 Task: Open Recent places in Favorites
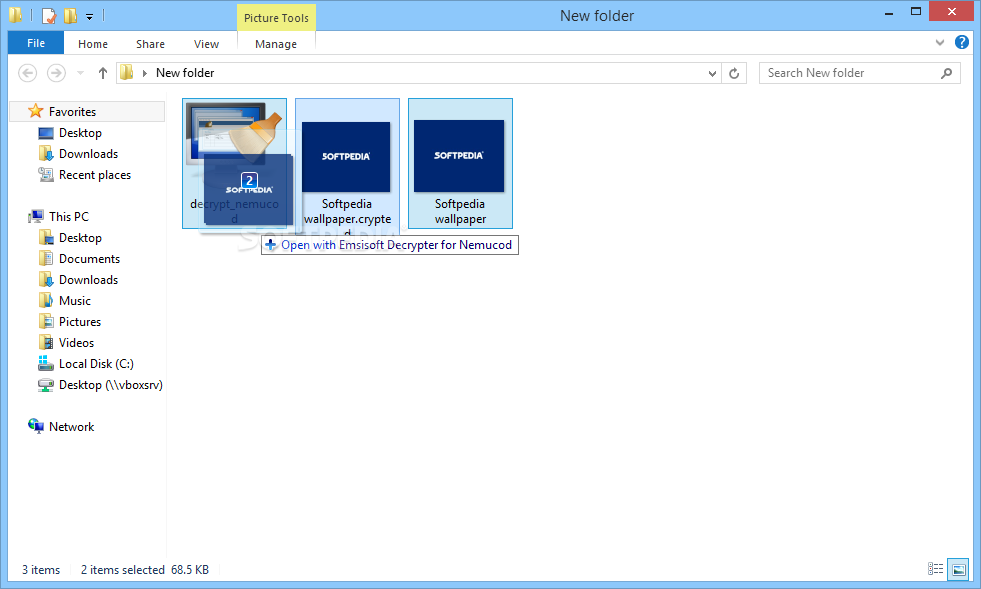pos(94,175)
